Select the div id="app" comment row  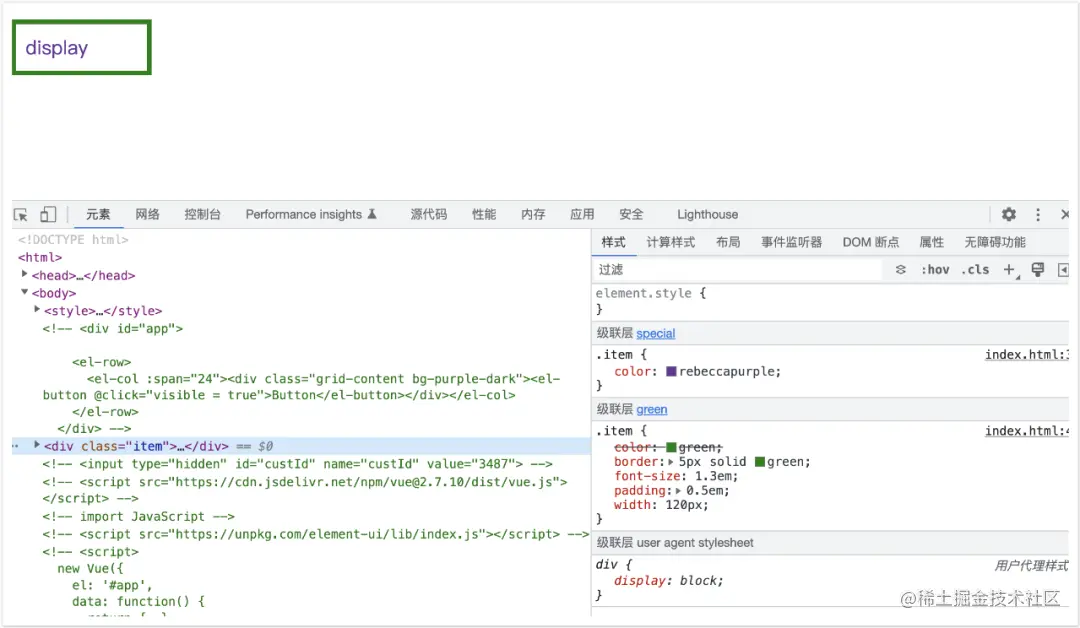point(113,328)
